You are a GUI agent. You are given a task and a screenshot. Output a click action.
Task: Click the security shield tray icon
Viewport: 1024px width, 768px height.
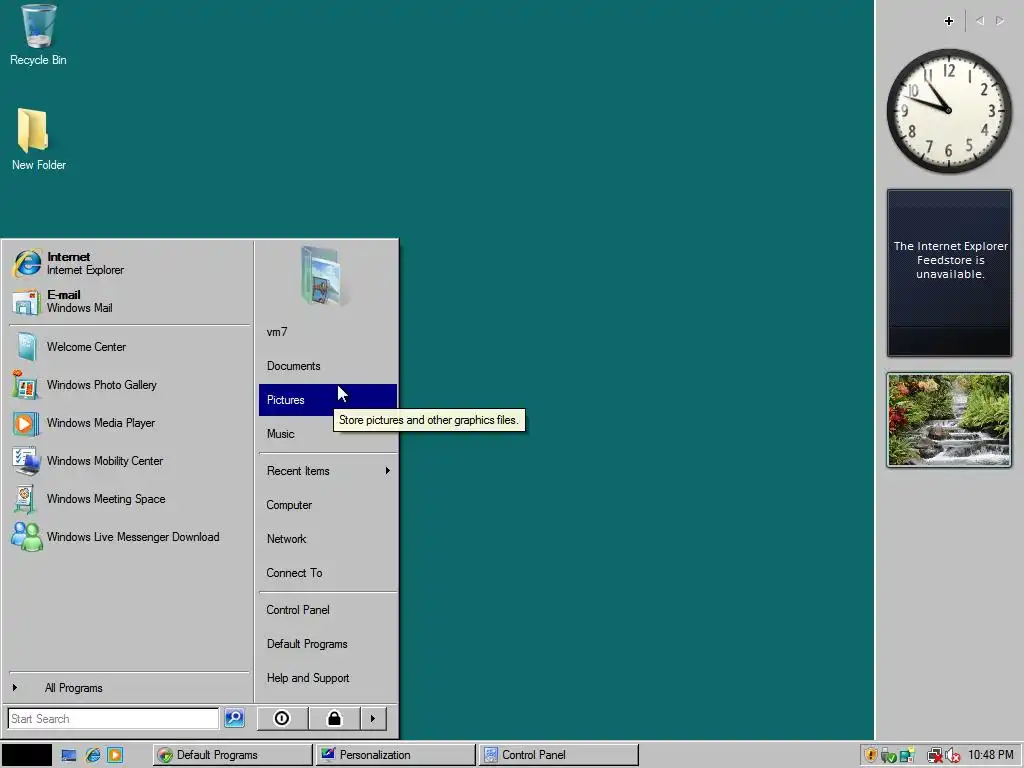click(871, 755)
